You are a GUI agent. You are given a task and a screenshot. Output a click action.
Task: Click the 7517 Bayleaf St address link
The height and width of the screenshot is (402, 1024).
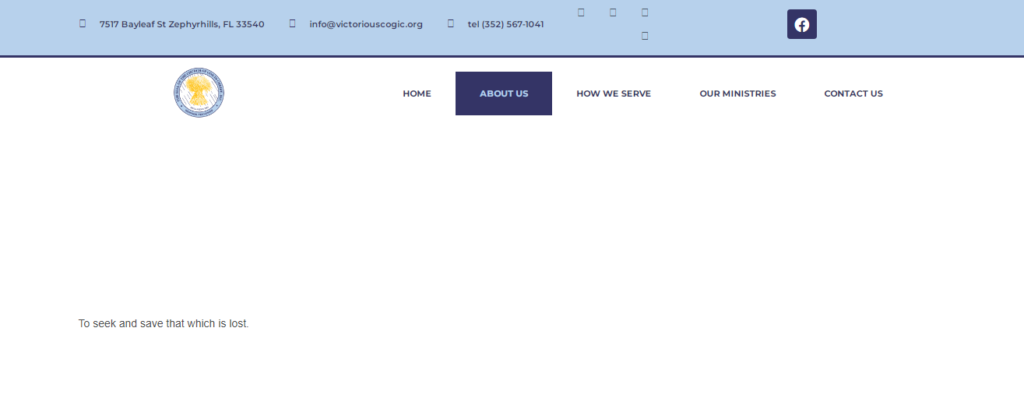pos(181,24)
